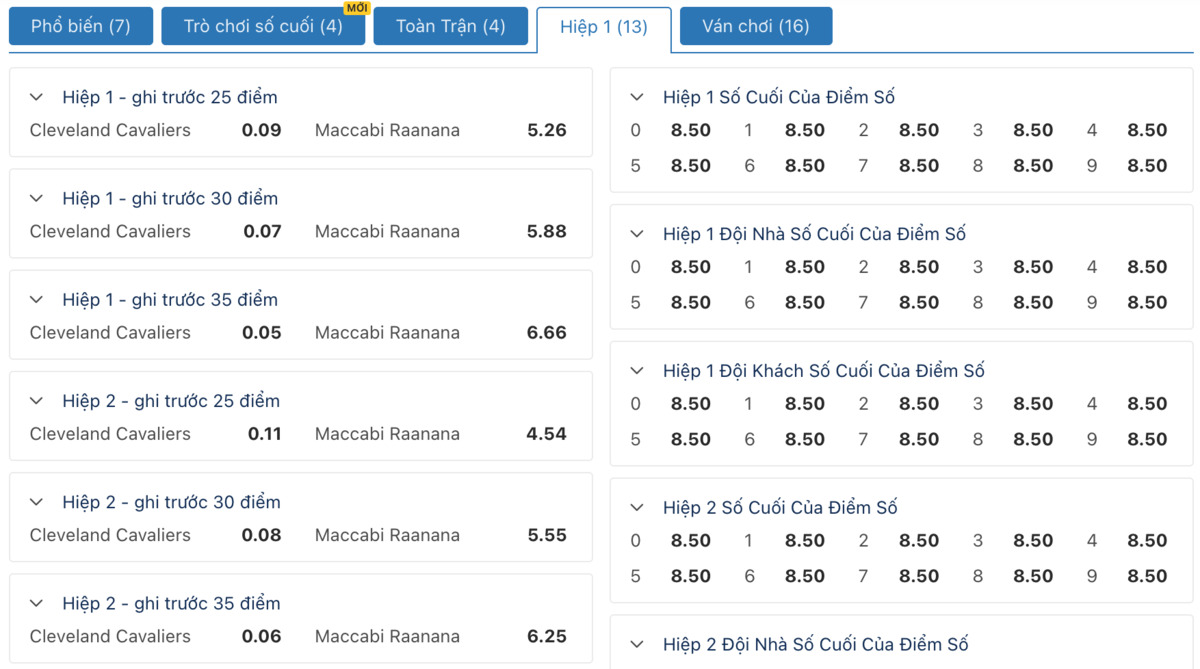Open the Trò chơi số cuối (4) tab

[x=263, y=26]
